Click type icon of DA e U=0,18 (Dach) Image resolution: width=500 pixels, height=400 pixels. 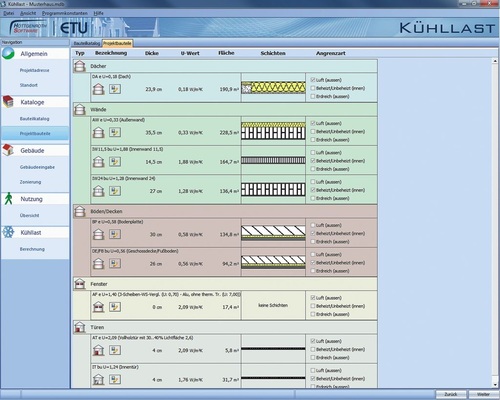pyautogui.click(x=98, y=89)
